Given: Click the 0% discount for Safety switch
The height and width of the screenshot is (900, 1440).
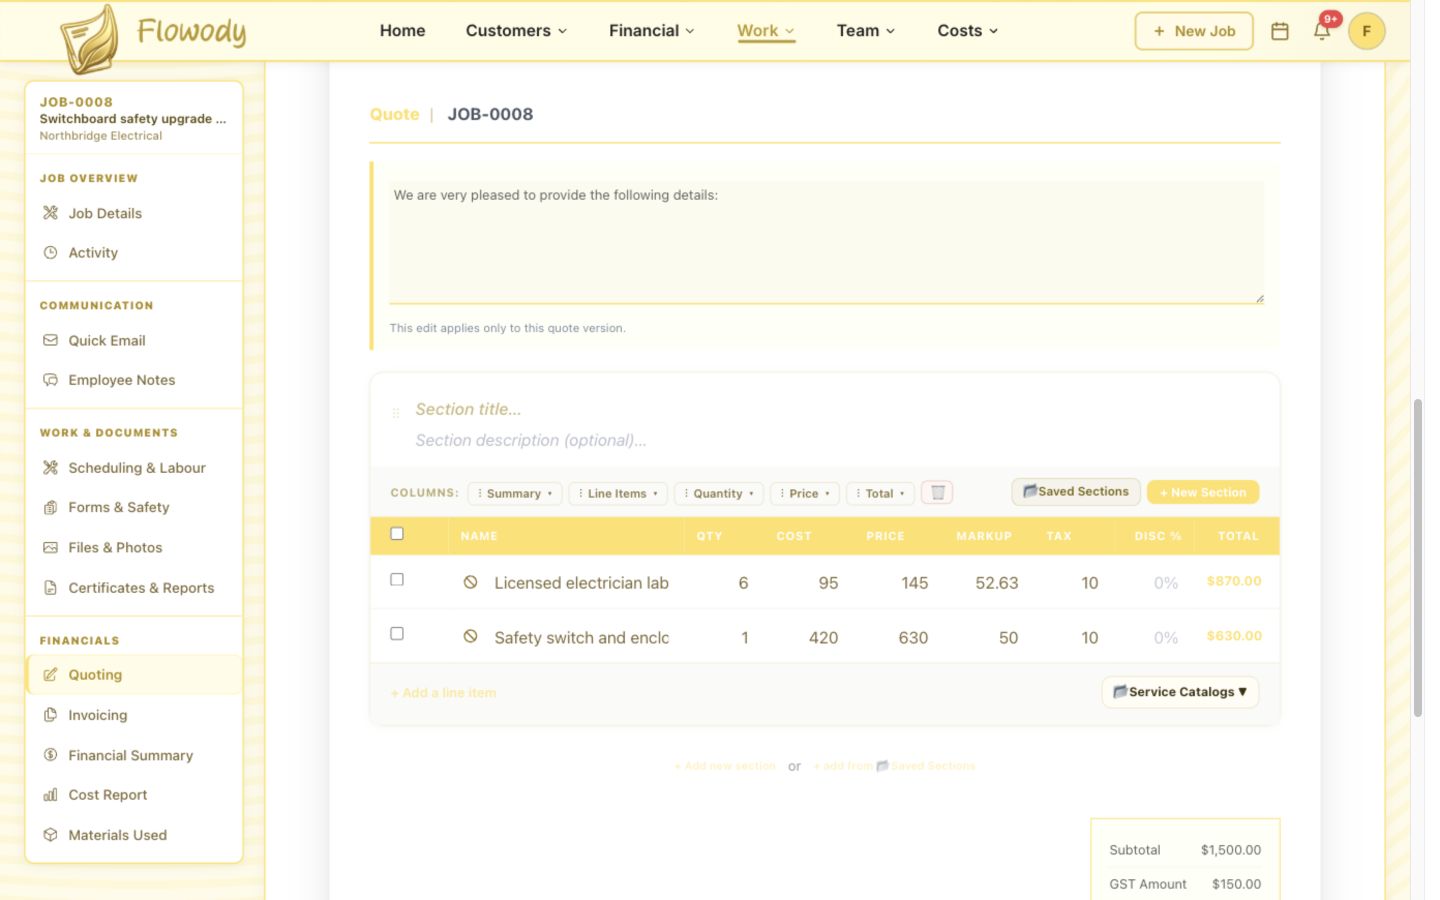Looking at the screenshot, I should 1165,638.
